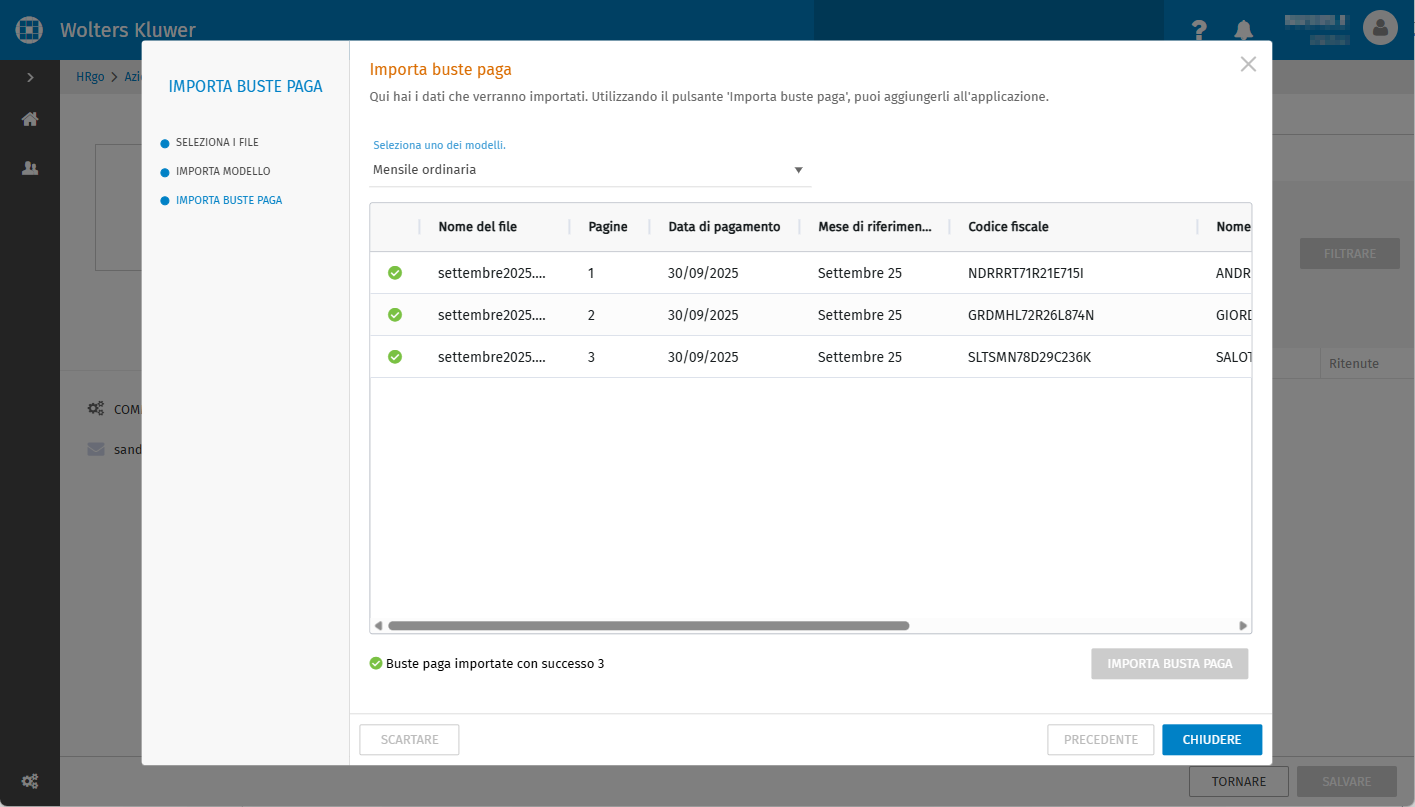
Task: Click the Salvare button behind the dialog
Action: [1347, 782]
